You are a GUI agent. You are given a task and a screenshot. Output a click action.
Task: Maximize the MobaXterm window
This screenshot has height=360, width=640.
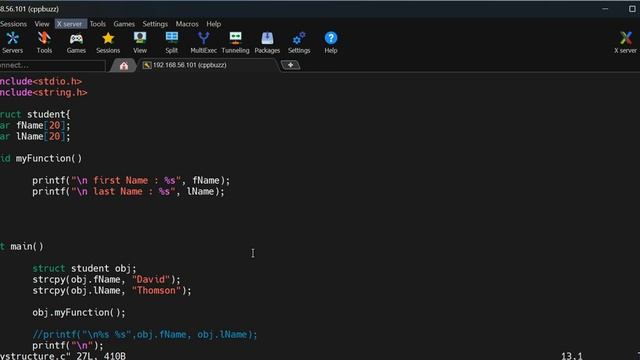tap(632, 9)
